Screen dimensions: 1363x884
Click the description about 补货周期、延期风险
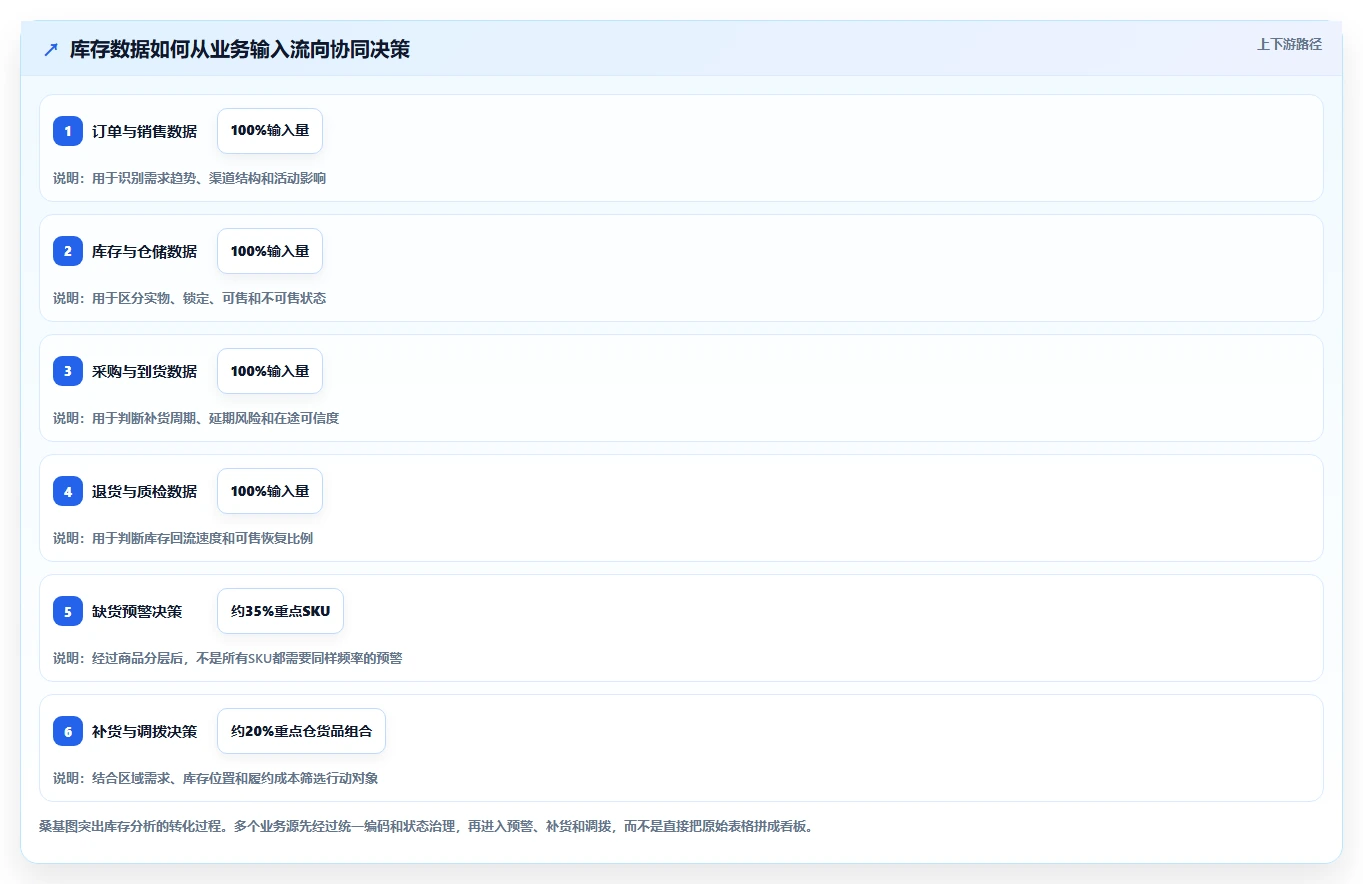click(196, 418)
